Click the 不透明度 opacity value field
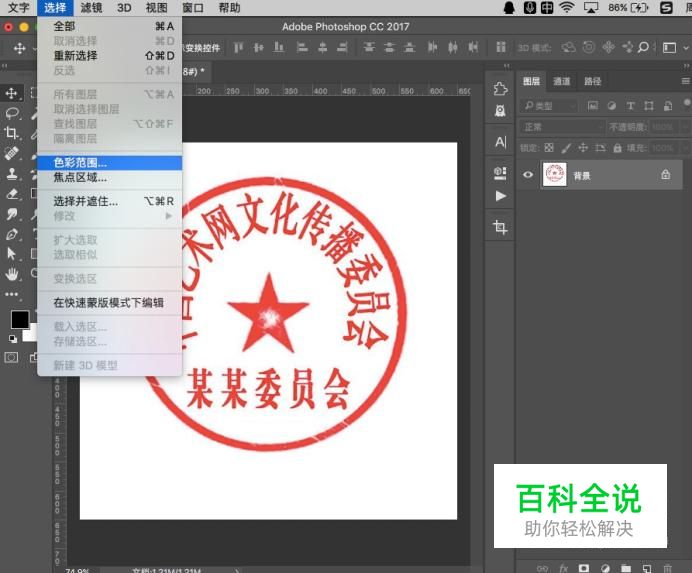692x573 pixels. click(665, 127)
